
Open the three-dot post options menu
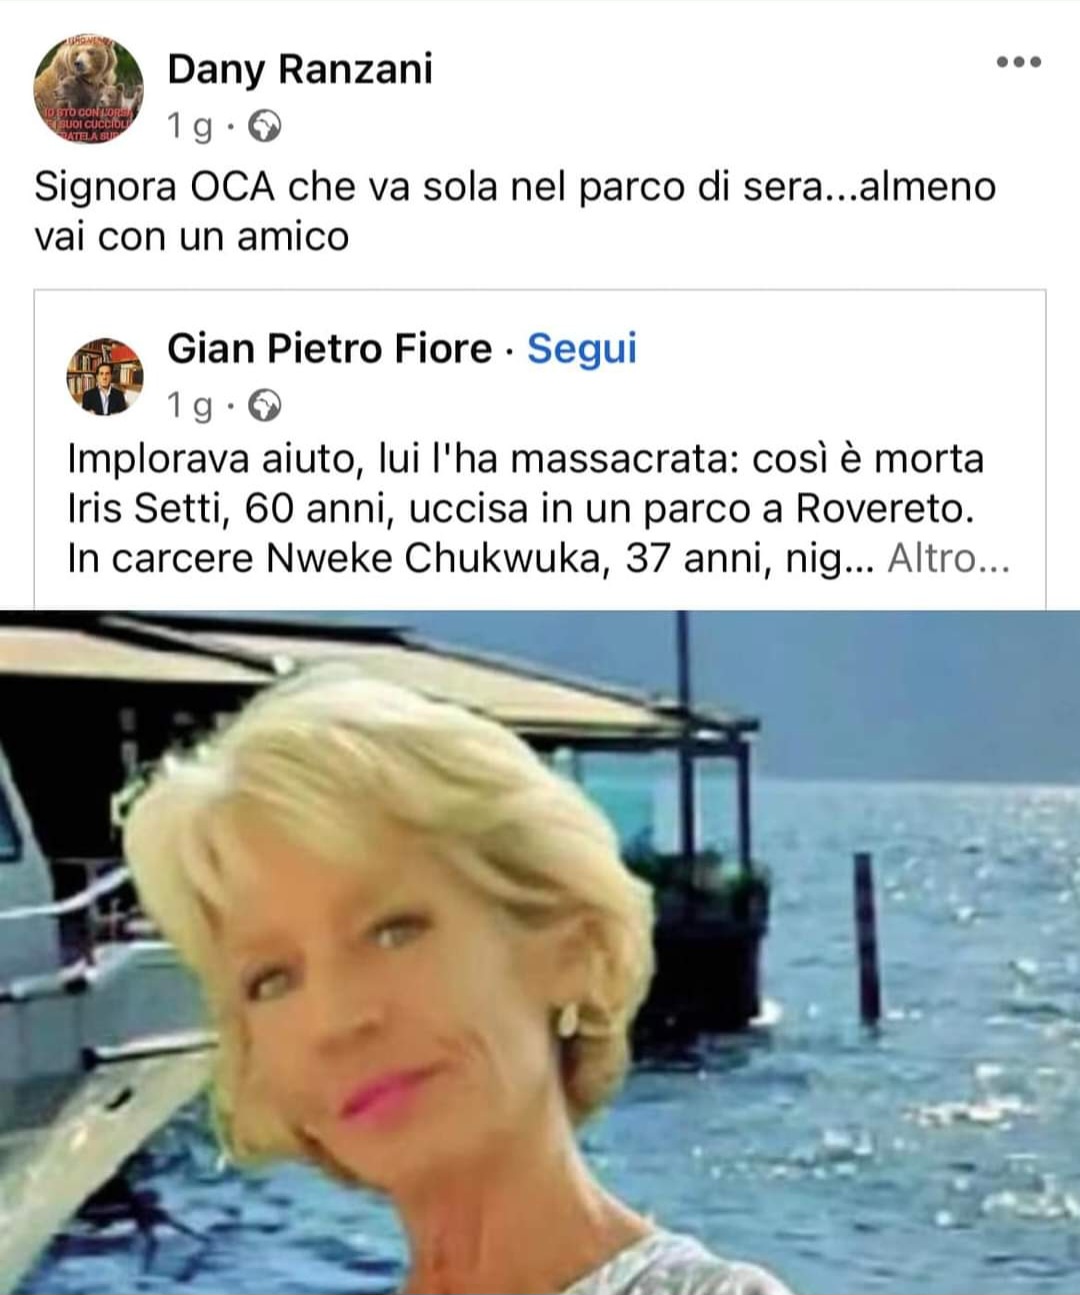coord(1019,62)
